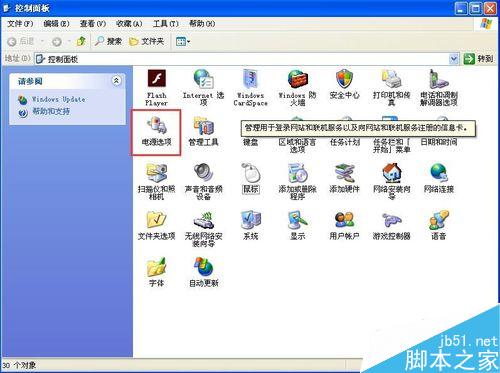Open the 鼠标 mouse settings icon

pos(250,178)
